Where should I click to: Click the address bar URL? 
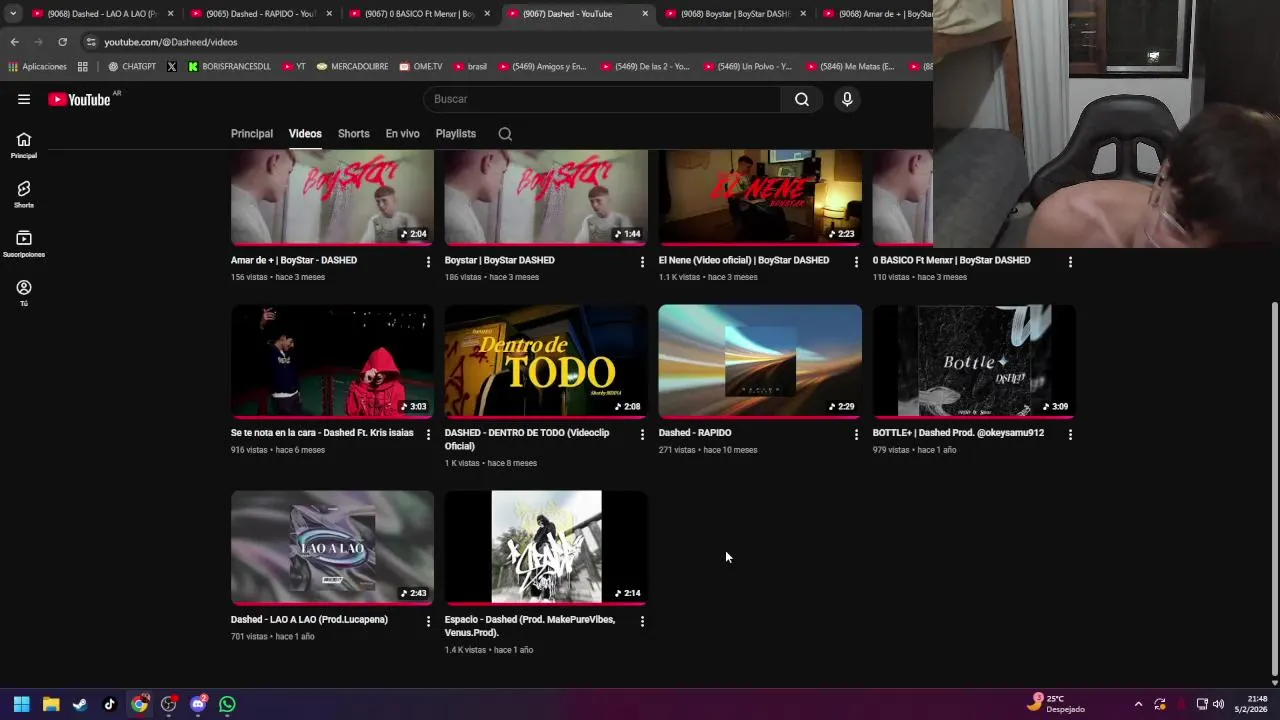171,42
